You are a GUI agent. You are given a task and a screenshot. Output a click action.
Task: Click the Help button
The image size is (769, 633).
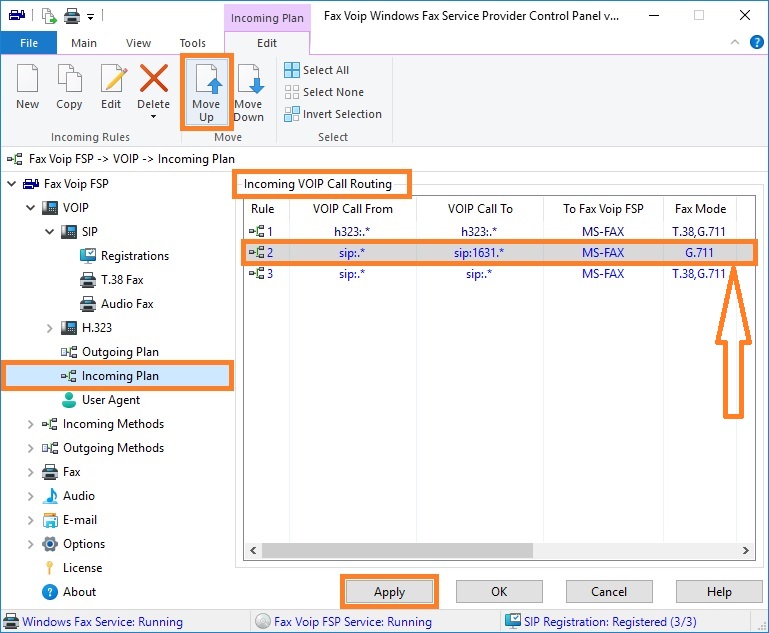point(719,592)
